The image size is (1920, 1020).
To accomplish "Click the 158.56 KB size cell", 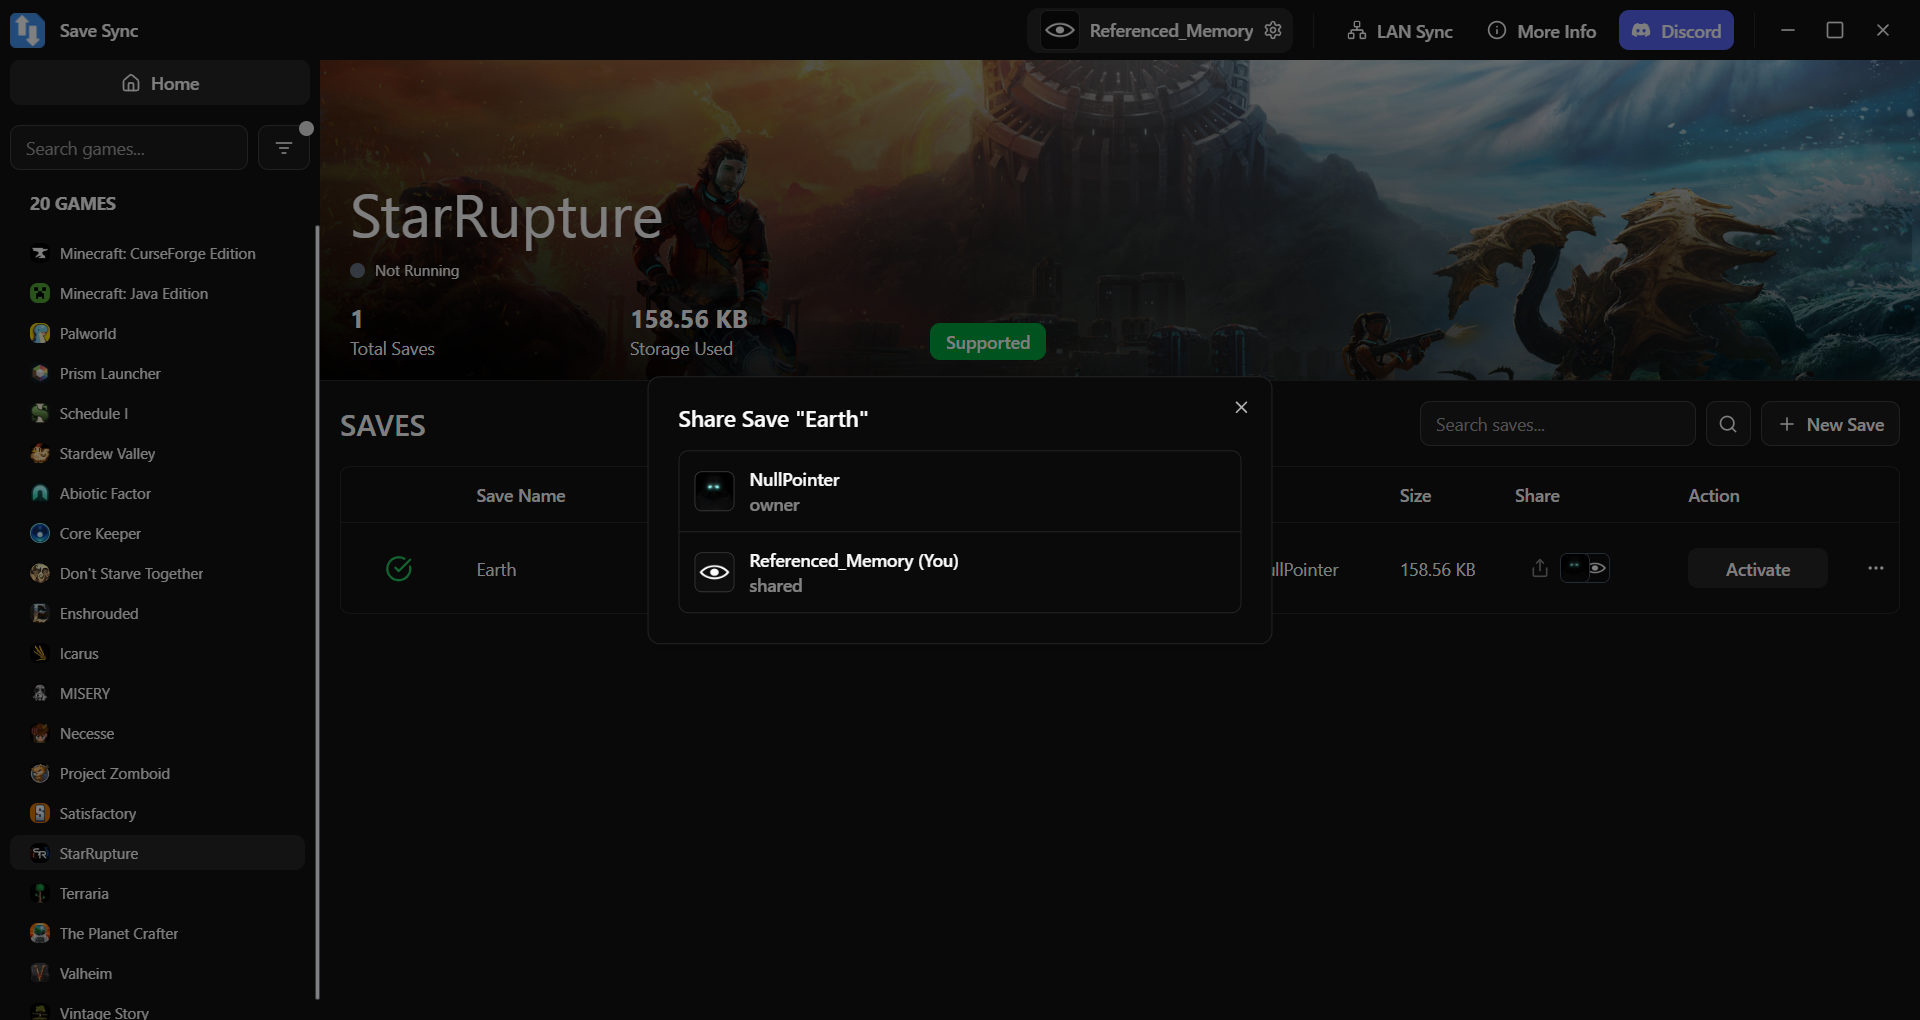I will pos(1438,569).
